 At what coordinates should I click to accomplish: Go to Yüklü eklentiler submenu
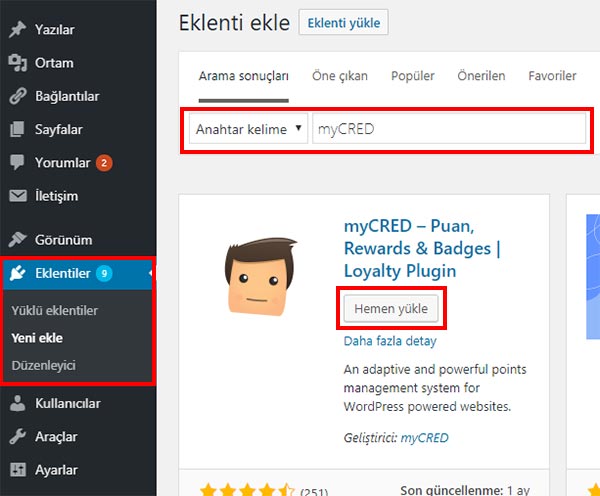click(x=55, y=310)
